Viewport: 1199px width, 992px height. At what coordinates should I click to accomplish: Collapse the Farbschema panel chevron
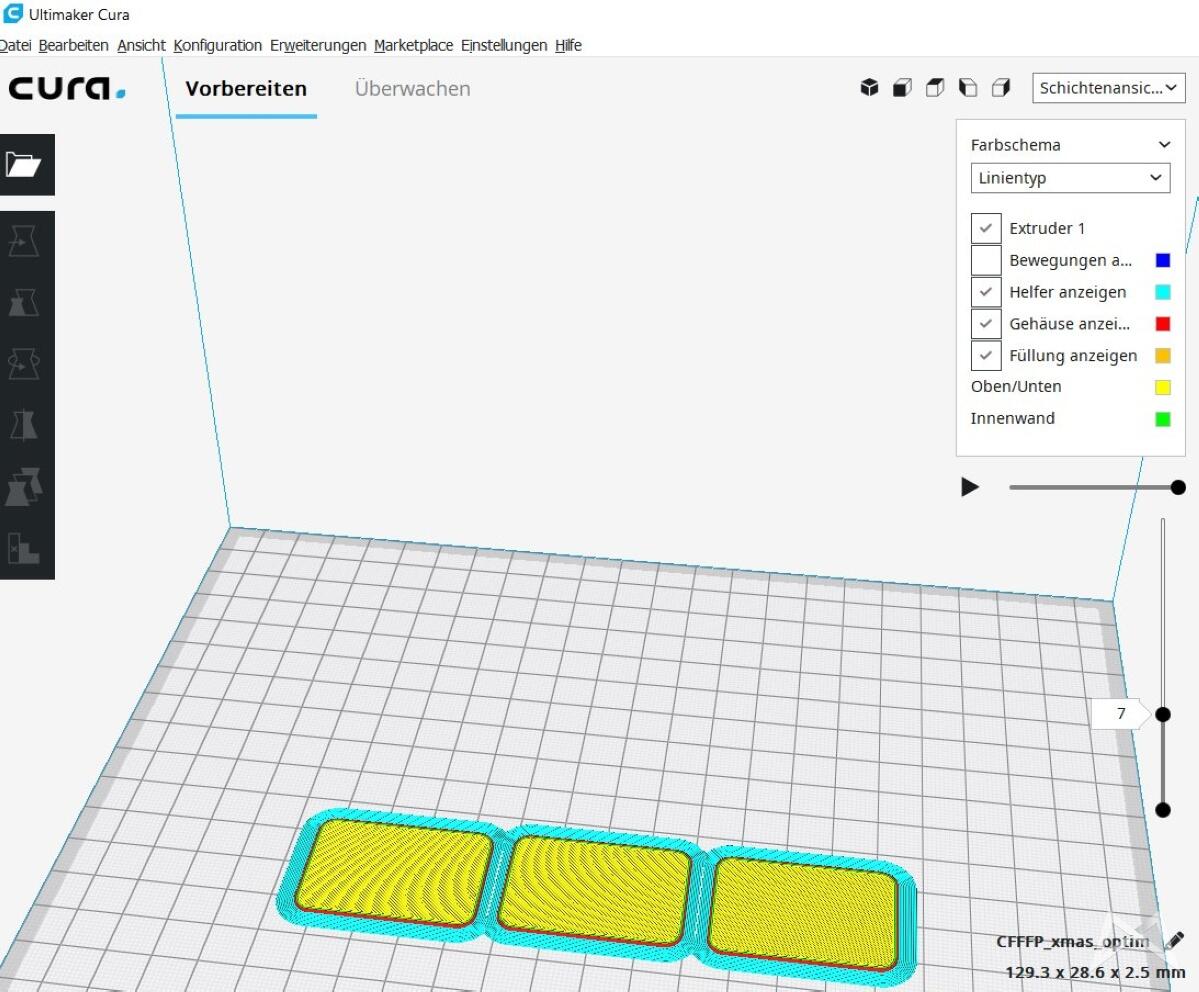[1164, 145]
